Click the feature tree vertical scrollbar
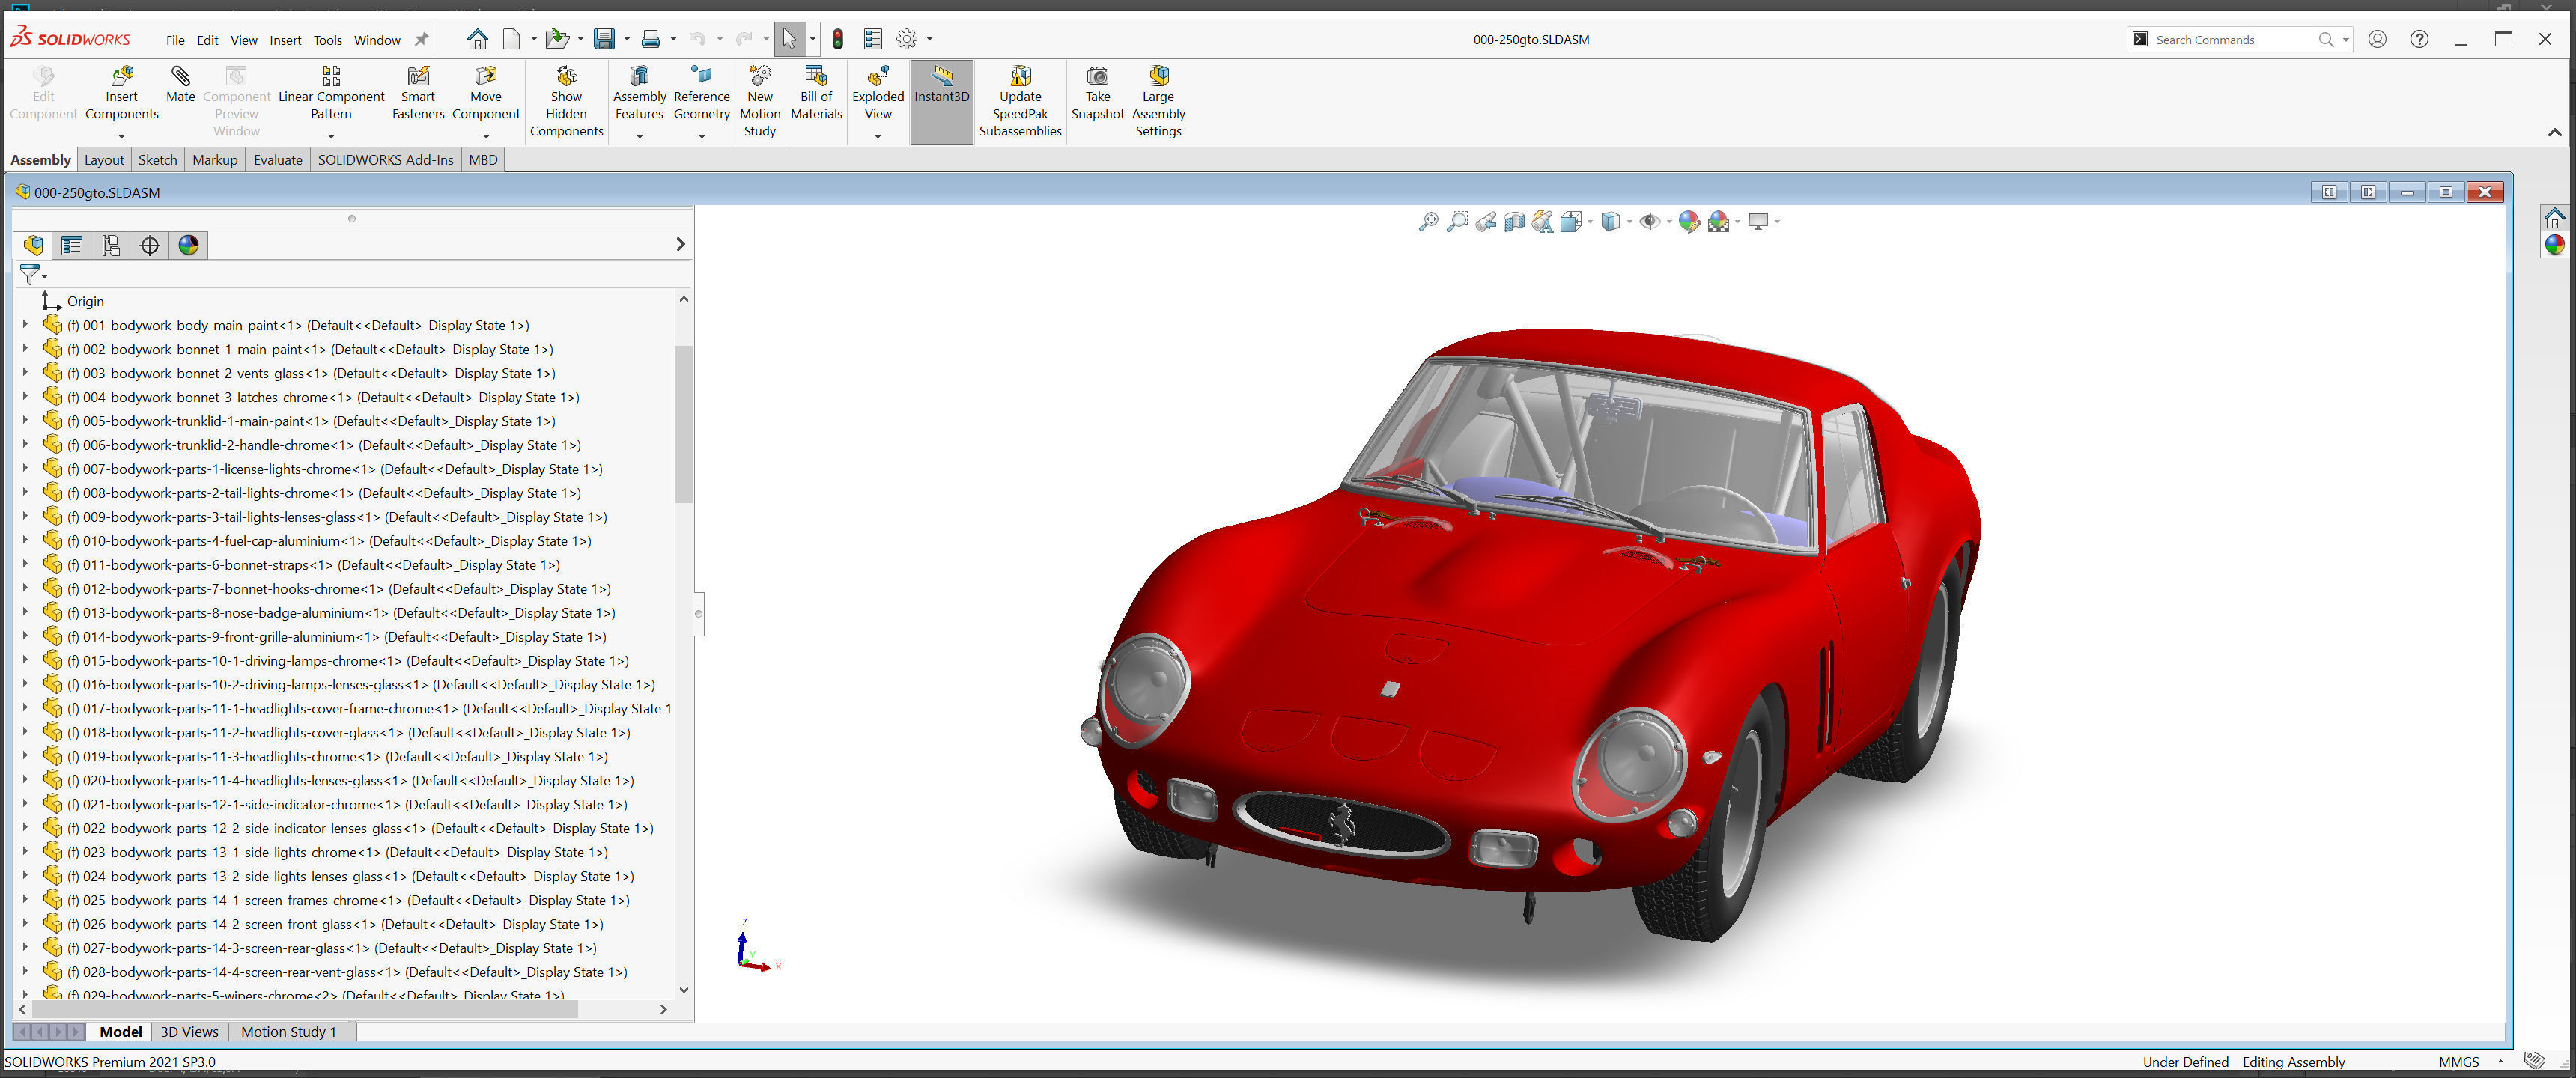This screenshot has height=1078, width=2576. (684, 423)
